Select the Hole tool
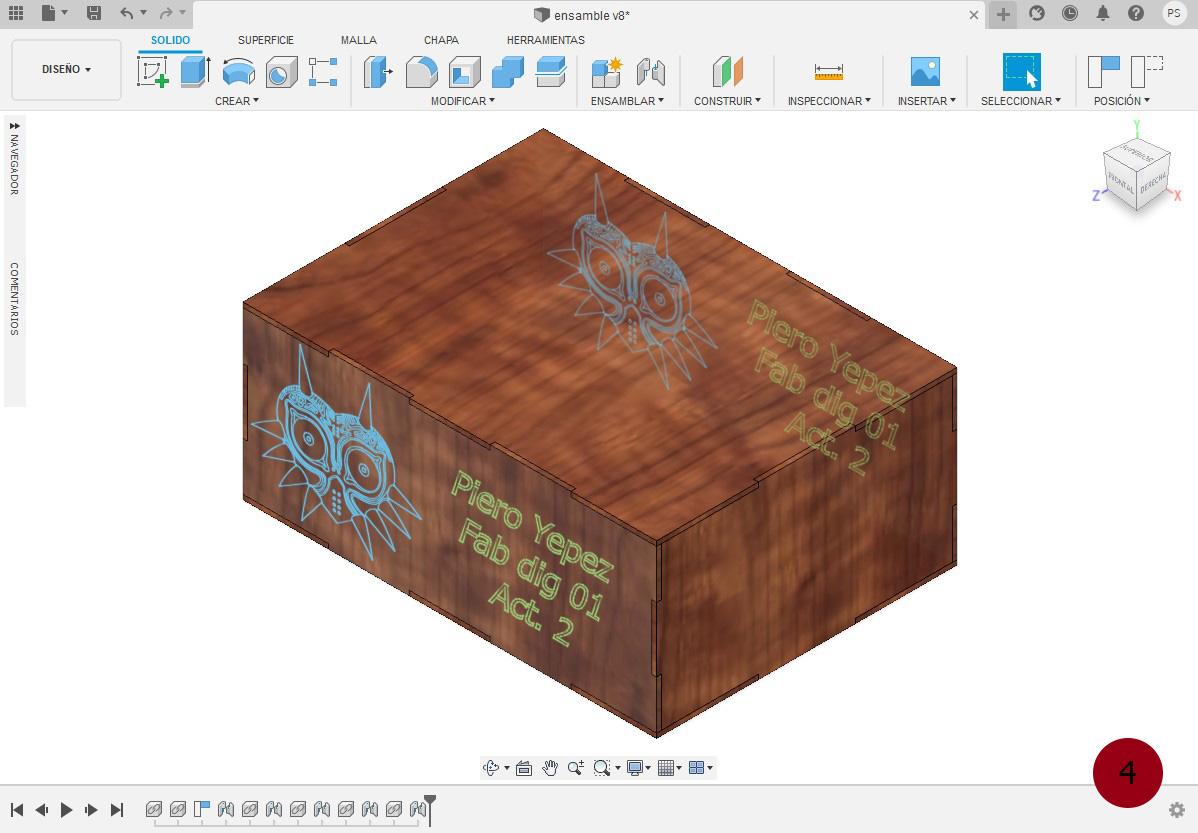Image resolution: width=1198 pixels, height=833 pixels. coord(281,72)
